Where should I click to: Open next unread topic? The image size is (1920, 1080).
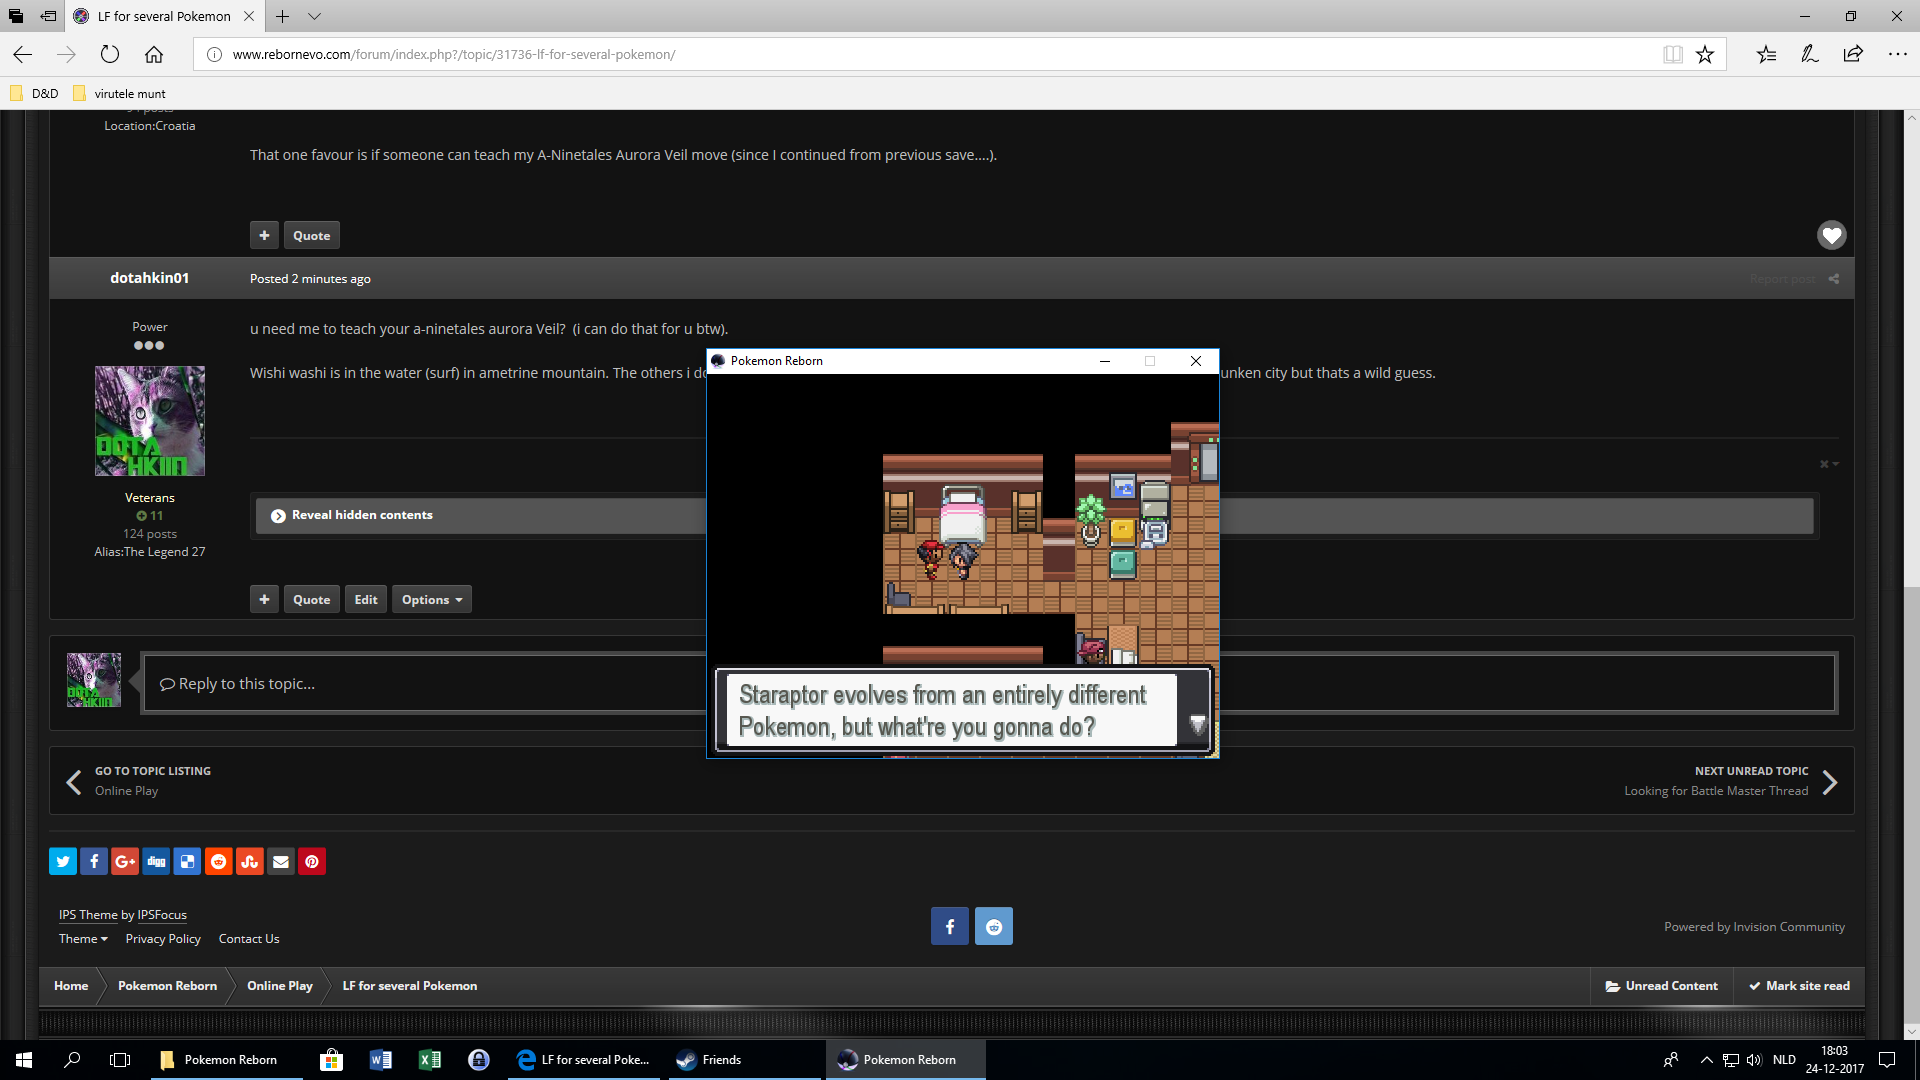click(1730, 781)
